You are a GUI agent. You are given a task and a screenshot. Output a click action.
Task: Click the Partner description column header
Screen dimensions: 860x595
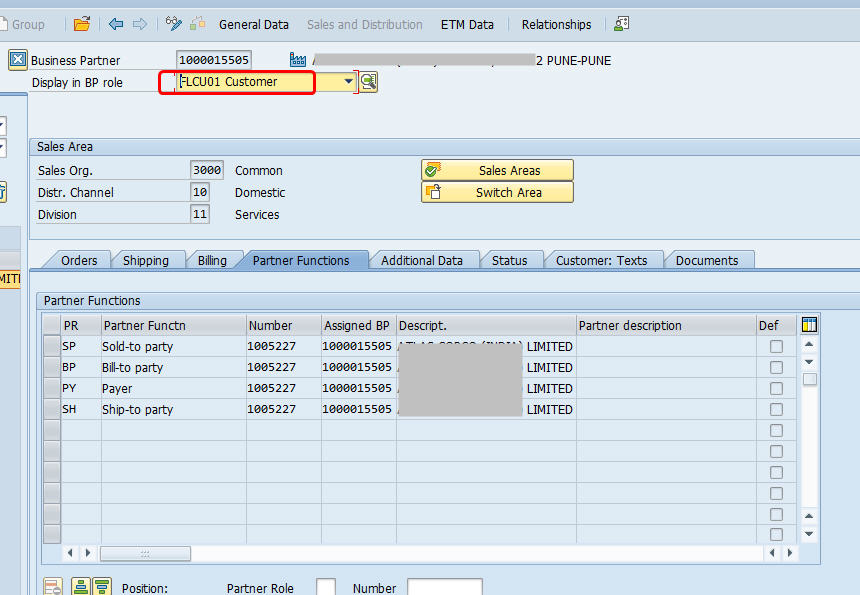pos(666,325)
